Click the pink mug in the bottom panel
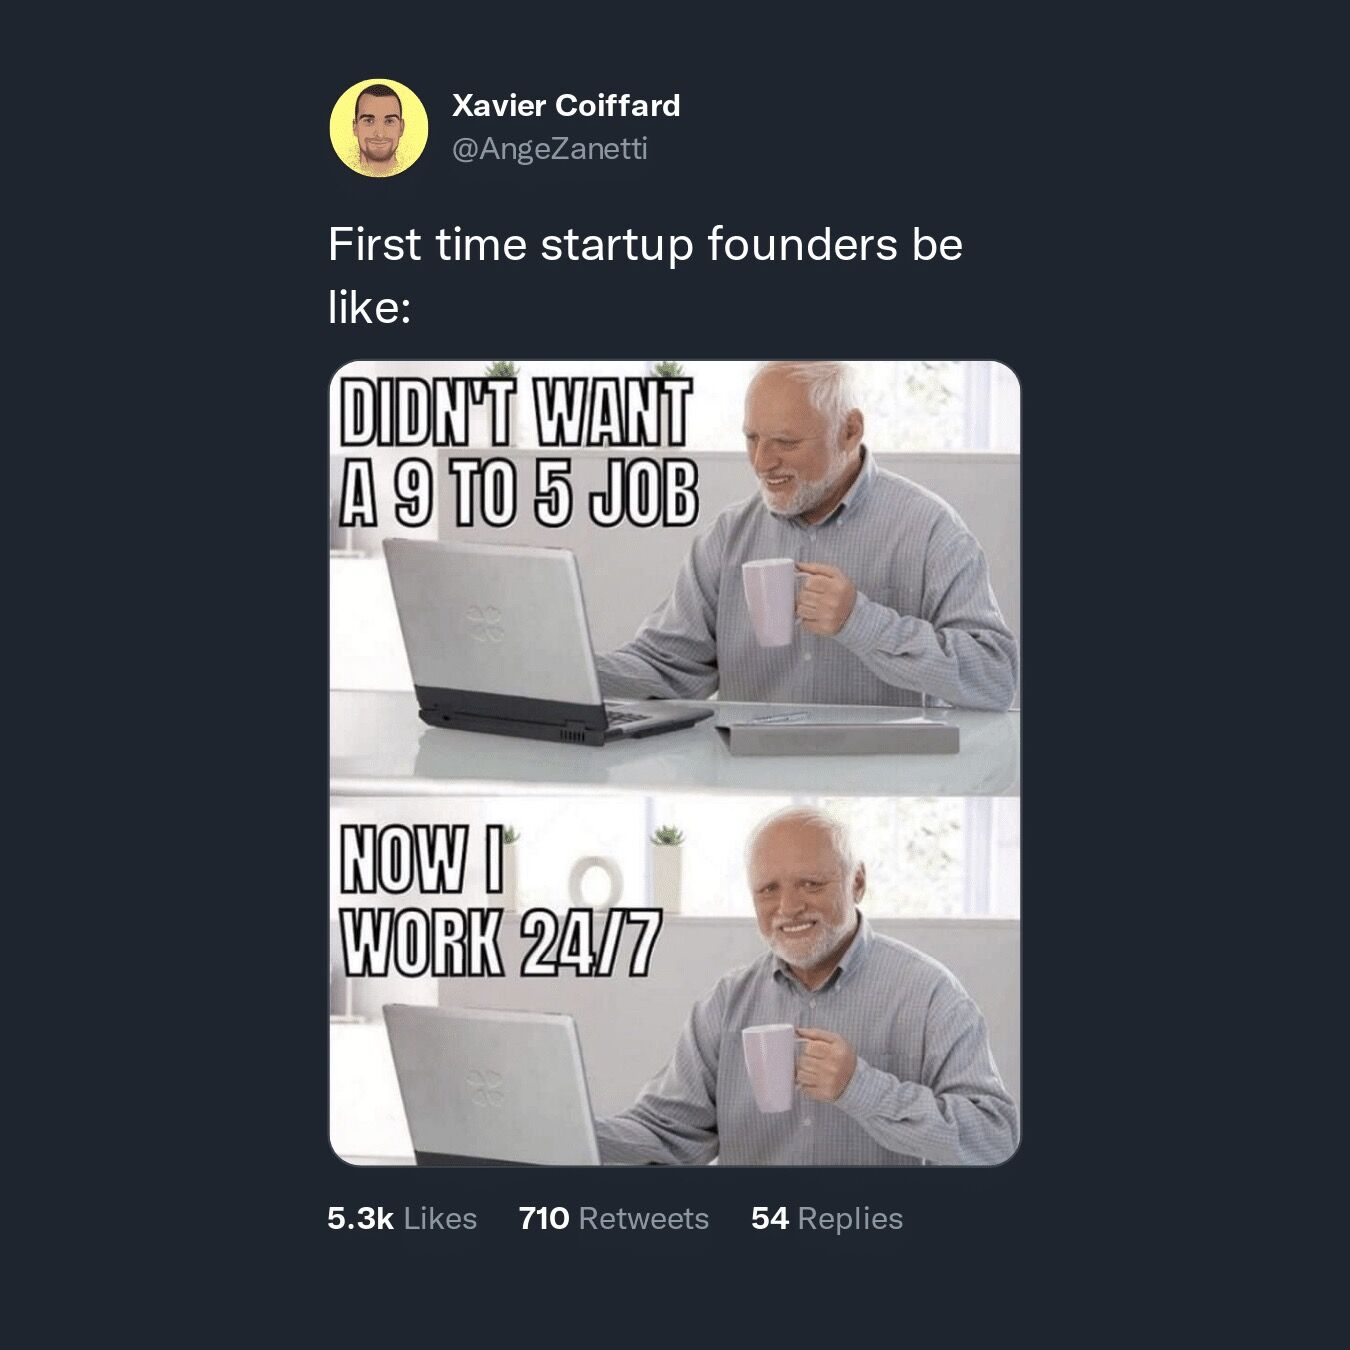 click(770, 1067)
